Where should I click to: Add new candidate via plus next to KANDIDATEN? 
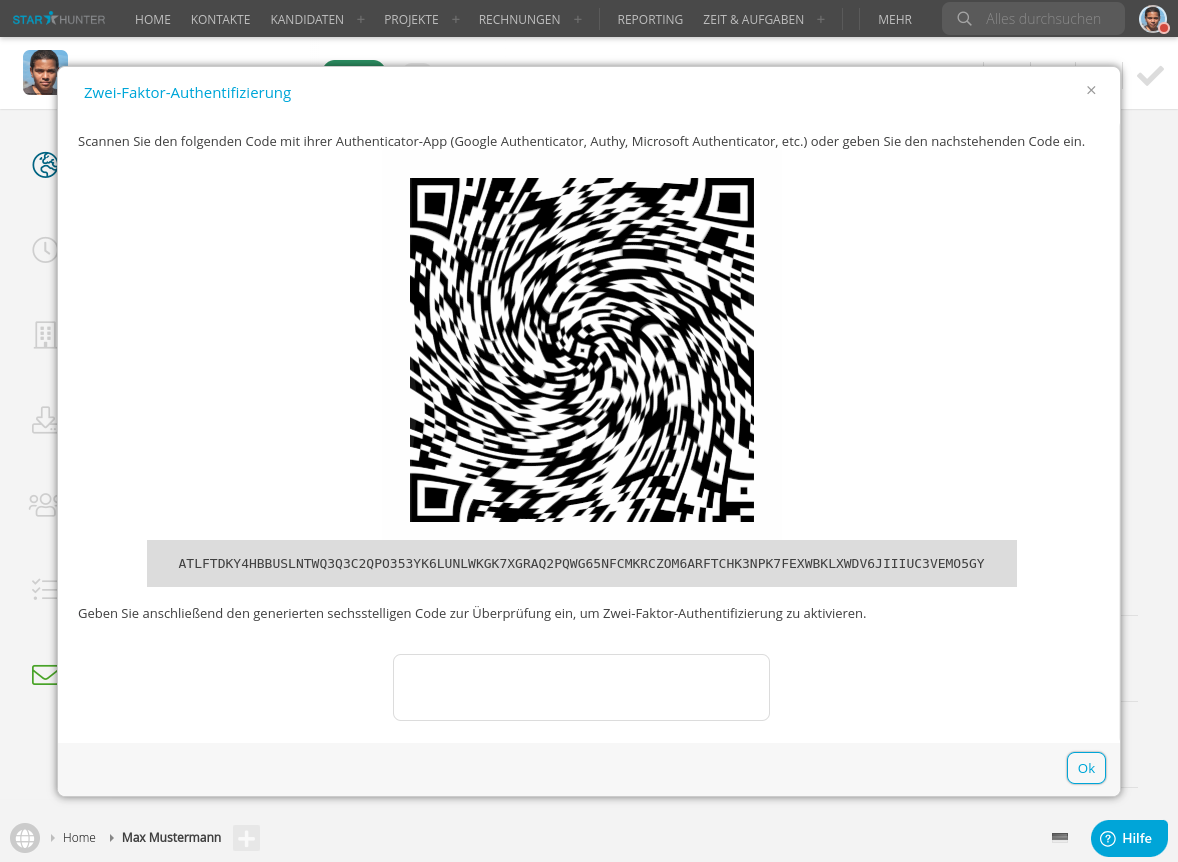[x=361, y=20]
